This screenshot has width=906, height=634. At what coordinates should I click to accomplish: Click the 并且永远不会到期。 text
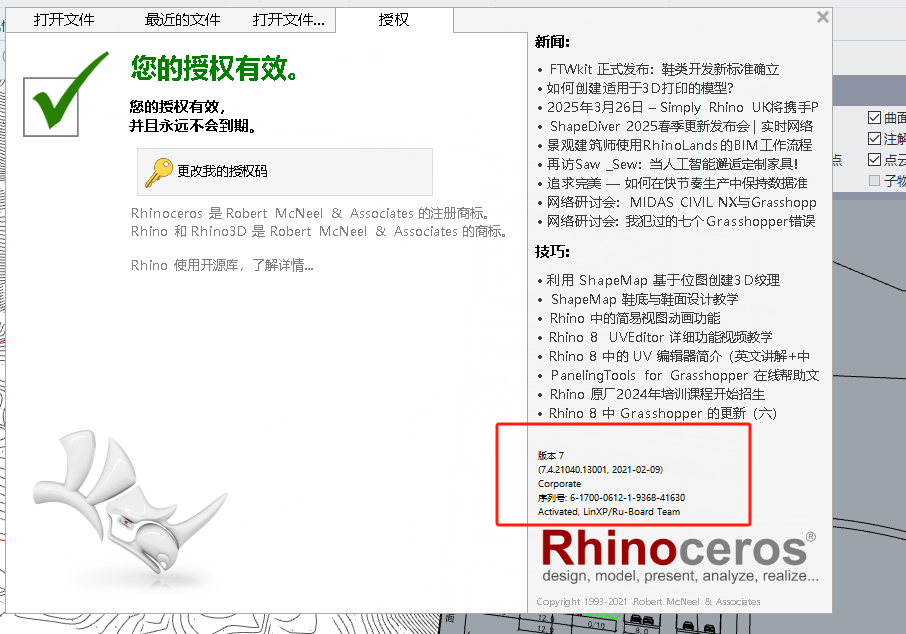[192, 125]
